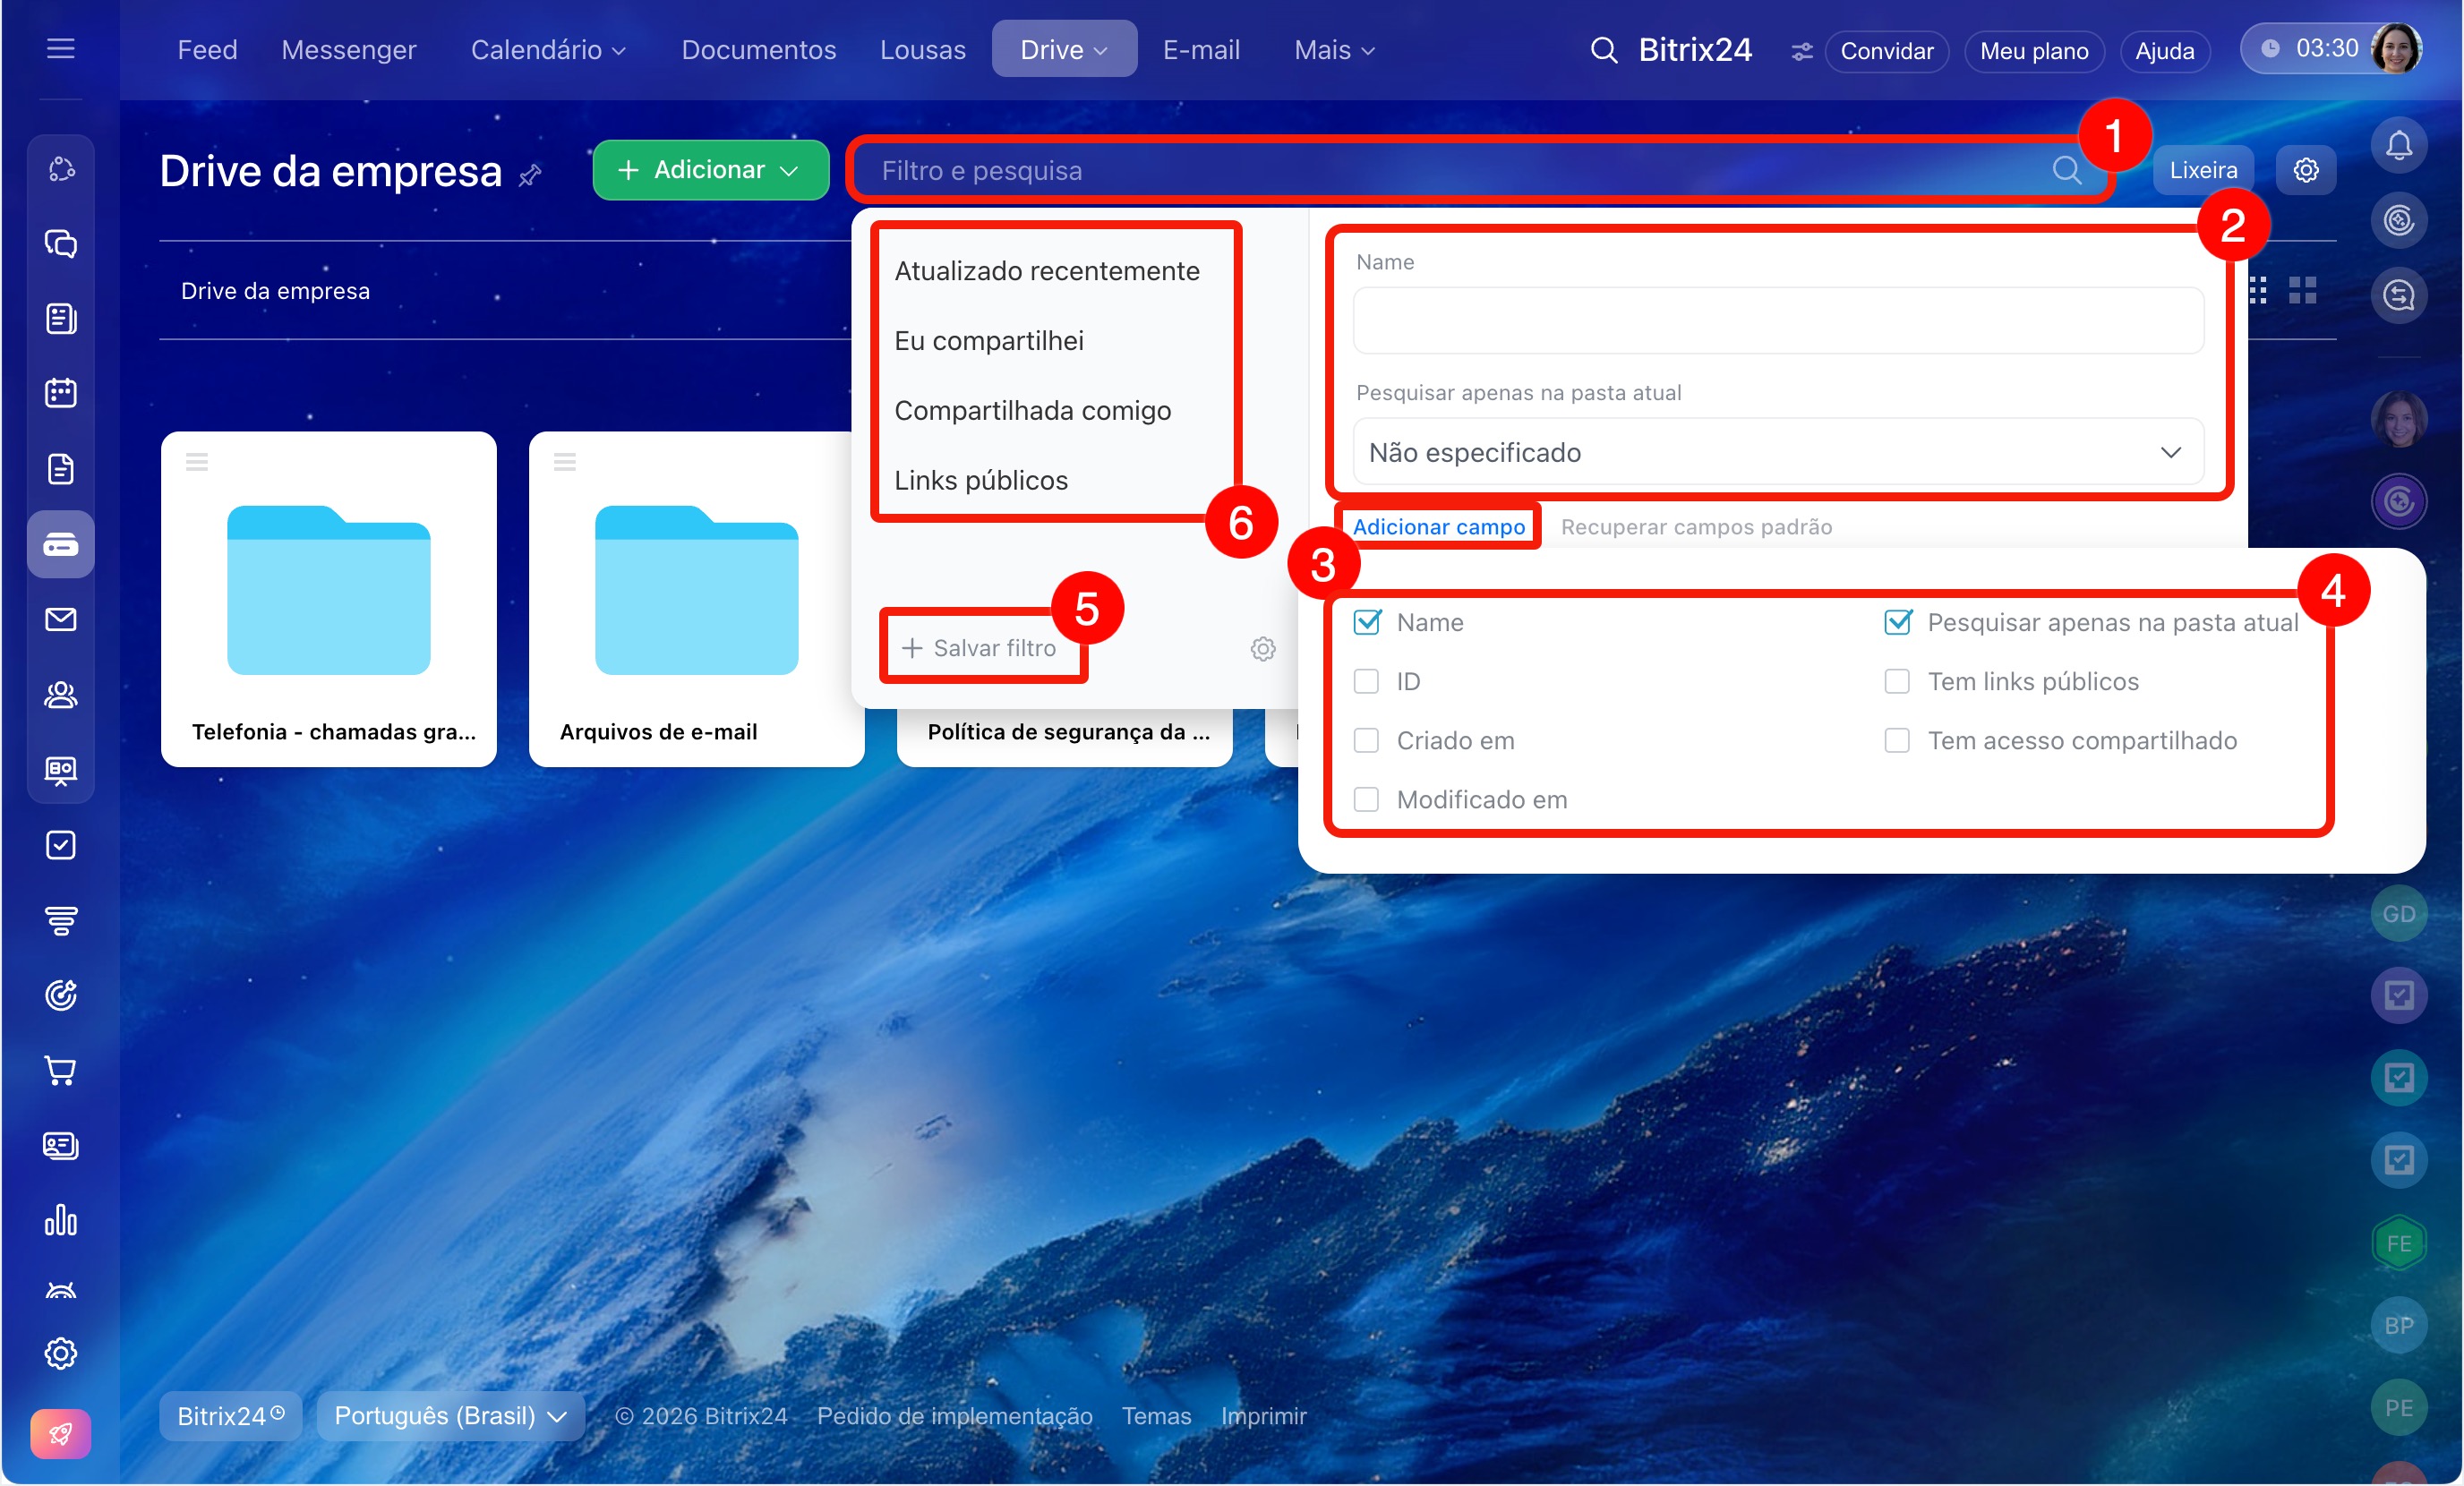The width and height of the screenshot is (2464, 1486).
Task: Click the Drive icon in left sidebar
Action: coord(61,544)
